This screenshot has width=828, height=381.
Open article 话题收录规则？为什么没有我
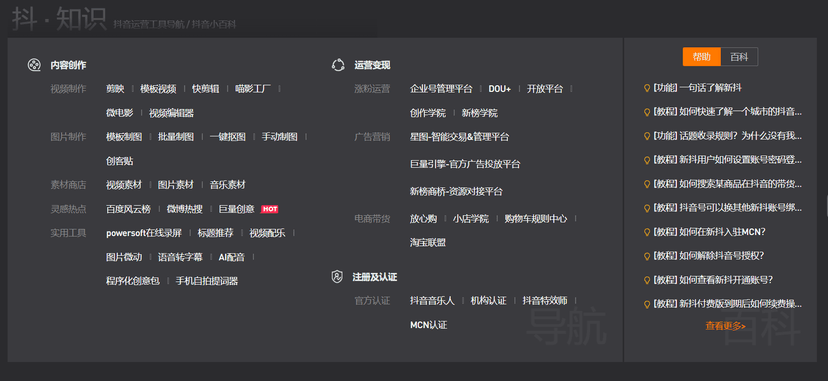click(728, 136)
